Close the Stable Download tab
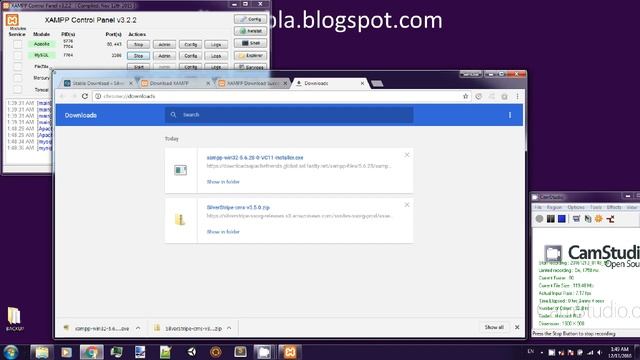Viewport: 640px width, 360px height. coord(131,83)
